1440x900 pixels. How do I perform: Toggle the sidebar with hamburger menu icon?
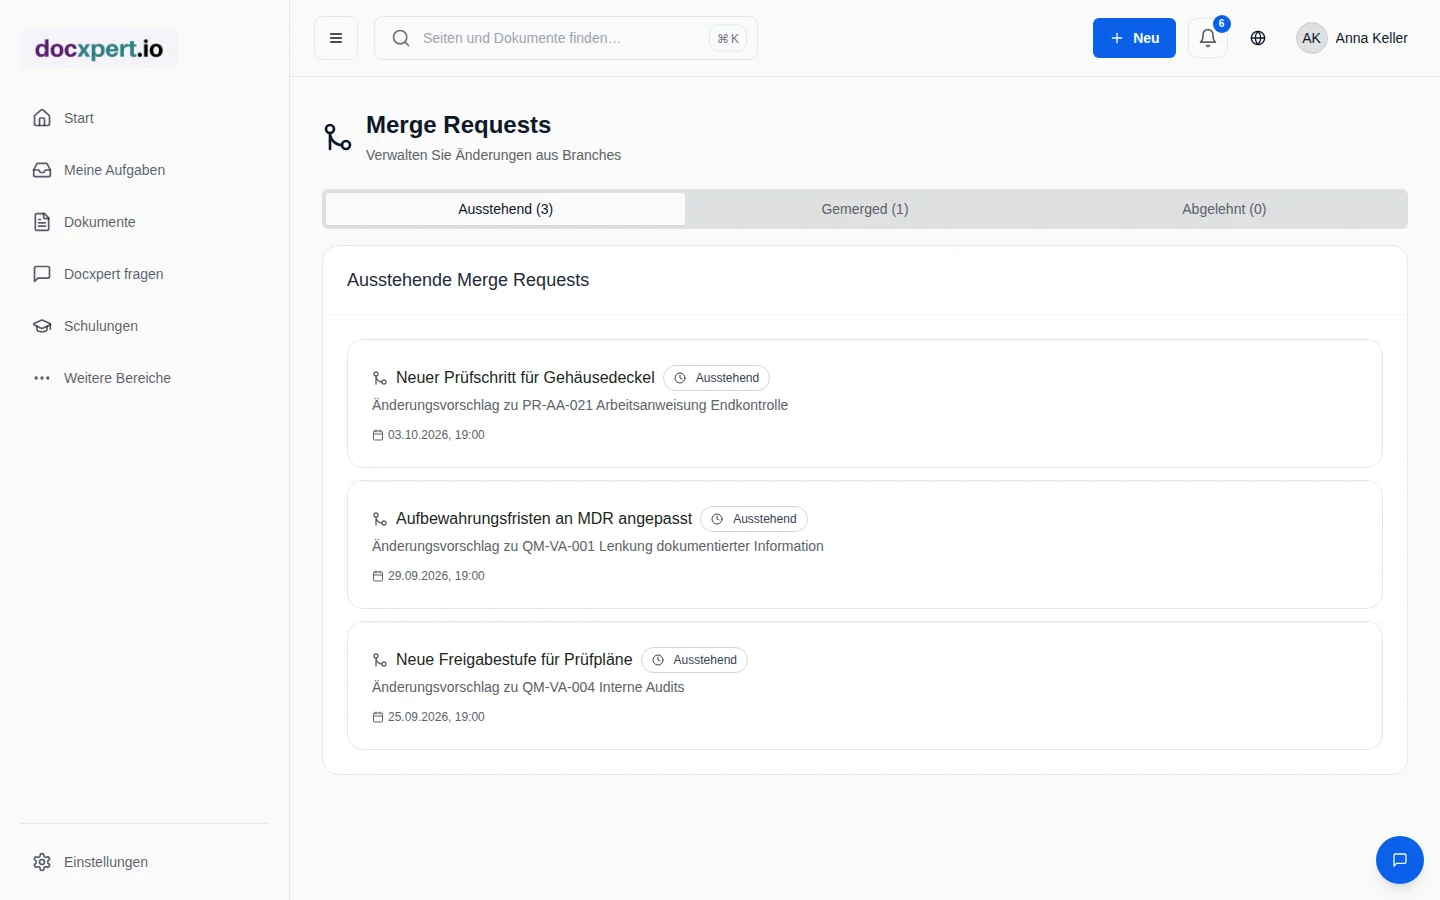336,38
